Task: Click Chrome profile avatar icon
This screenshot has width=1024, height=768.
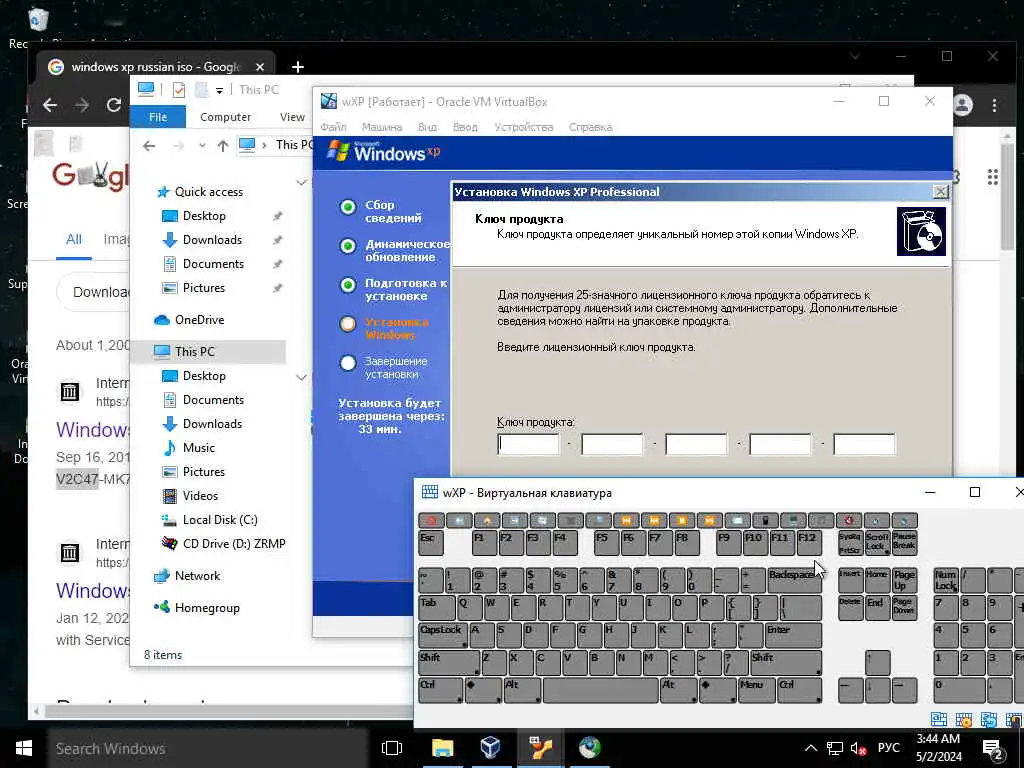Action: pos(962,105)
